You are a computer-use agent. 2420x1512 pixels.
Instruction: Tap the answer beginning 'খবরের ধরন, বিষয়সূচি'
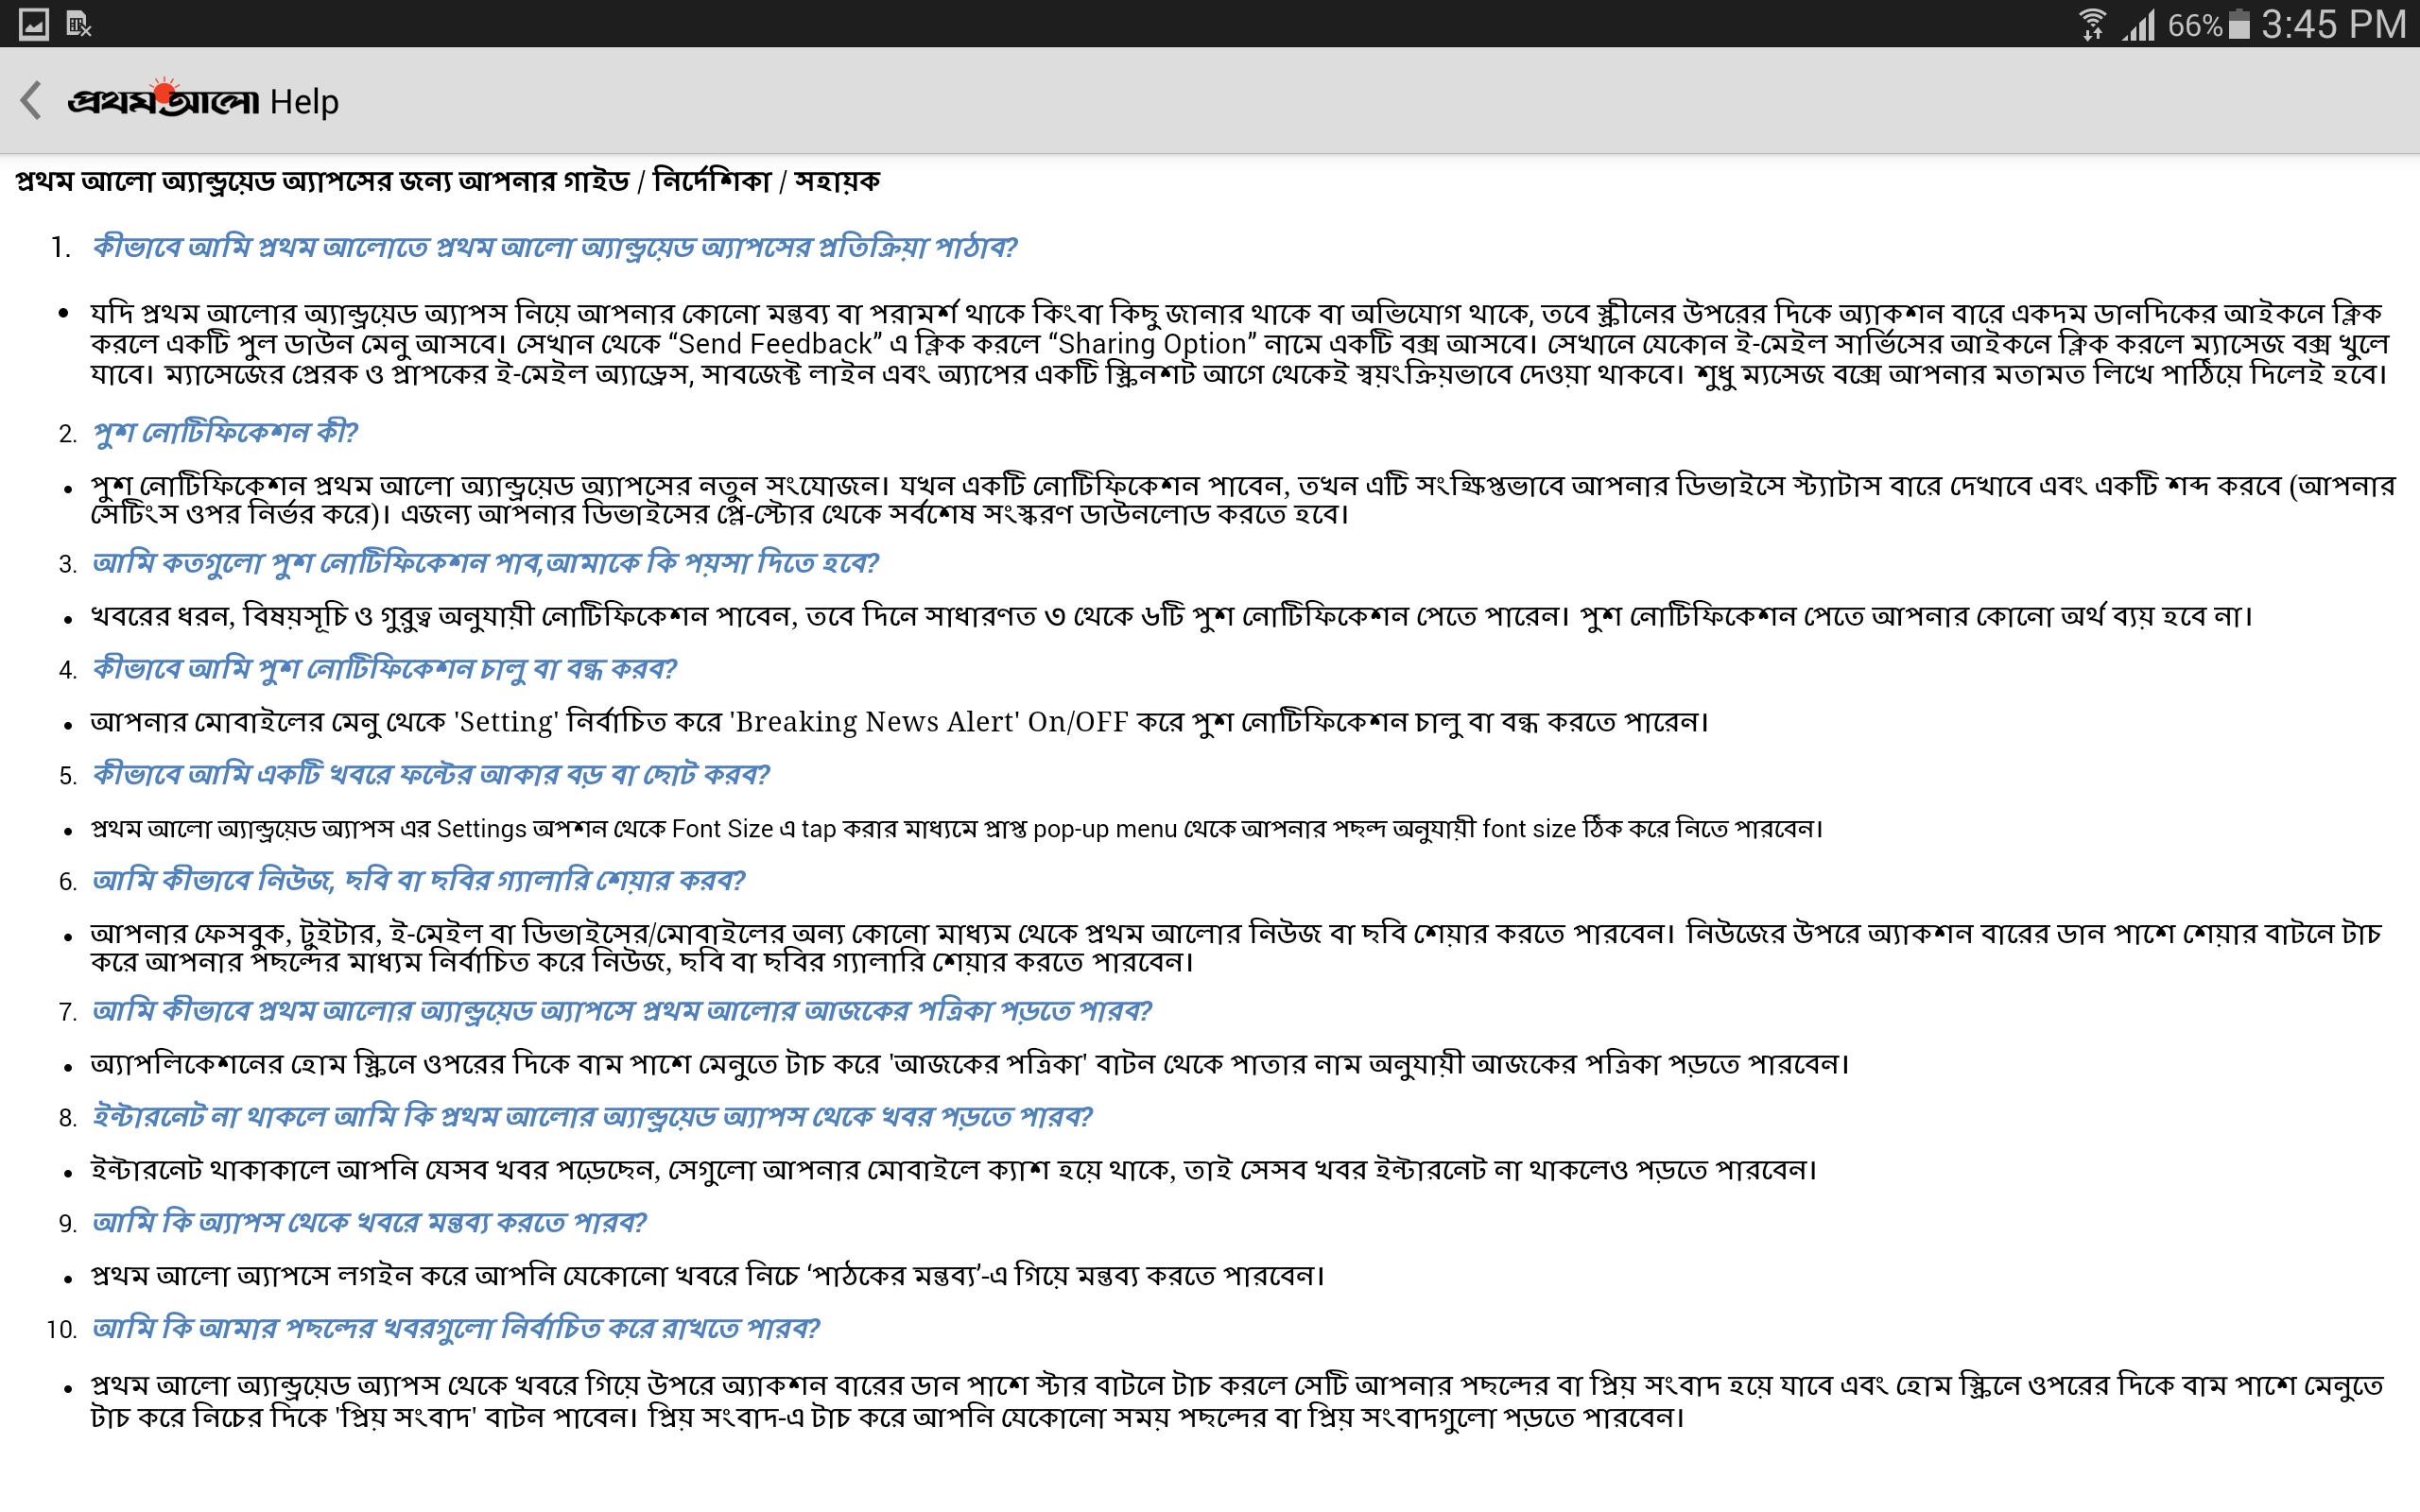pos(1171,616)
